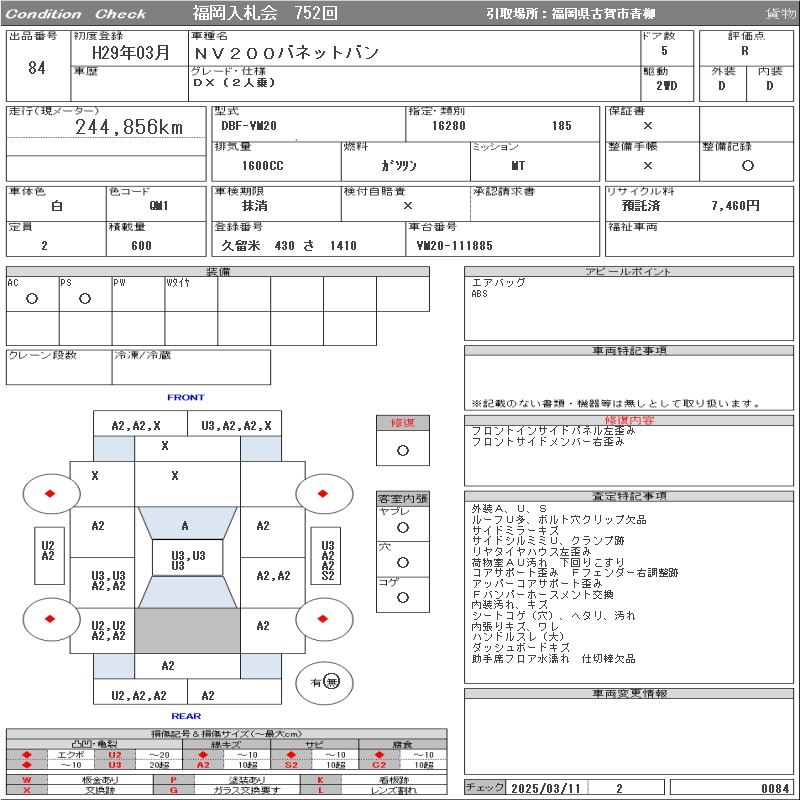Toggle the ヤブレ interior damage circle
Image resolution: width=800 pixels, height=800 pixels.
point(403,527)
